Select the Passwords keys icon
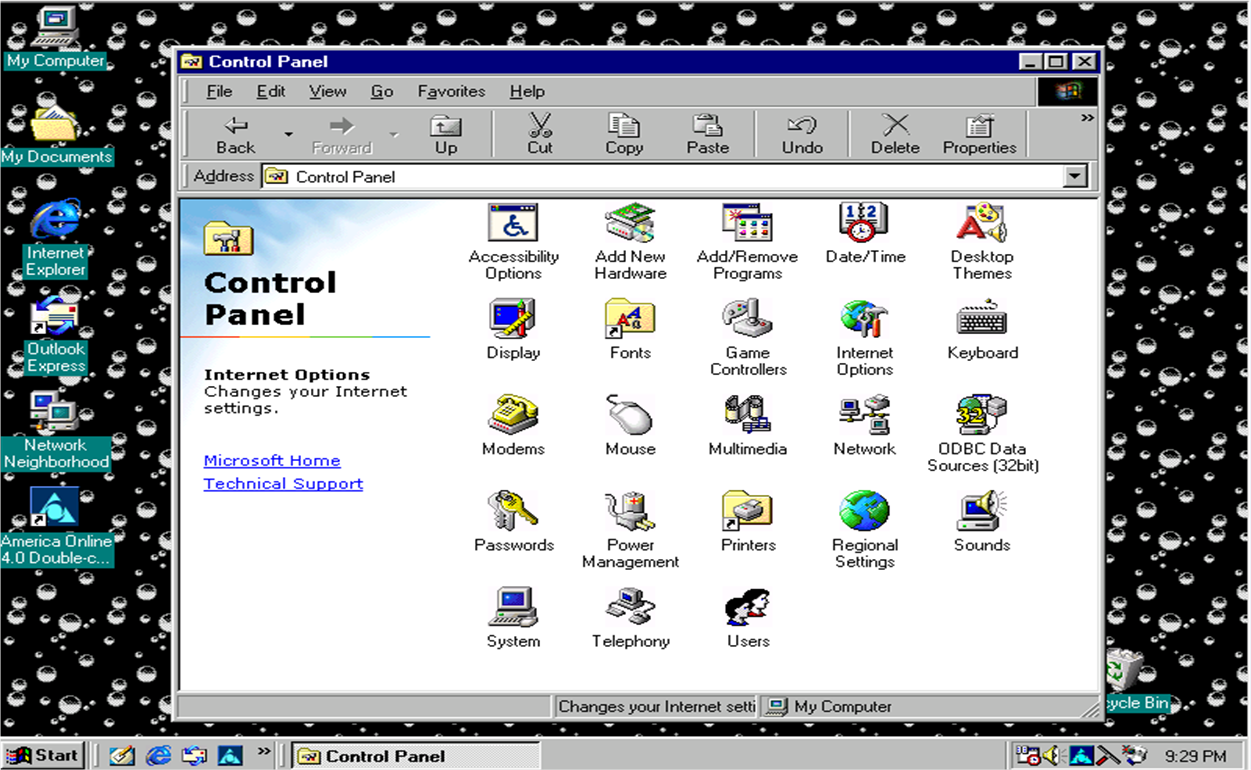1251x770 pixels. (513, 511)
